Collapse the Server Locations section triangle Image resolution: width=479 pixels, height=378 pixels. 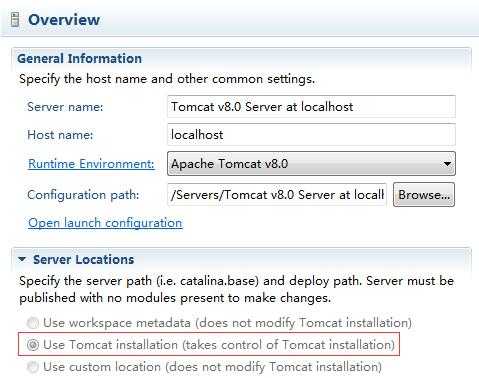pyautogui.click(x=22, y=259)
